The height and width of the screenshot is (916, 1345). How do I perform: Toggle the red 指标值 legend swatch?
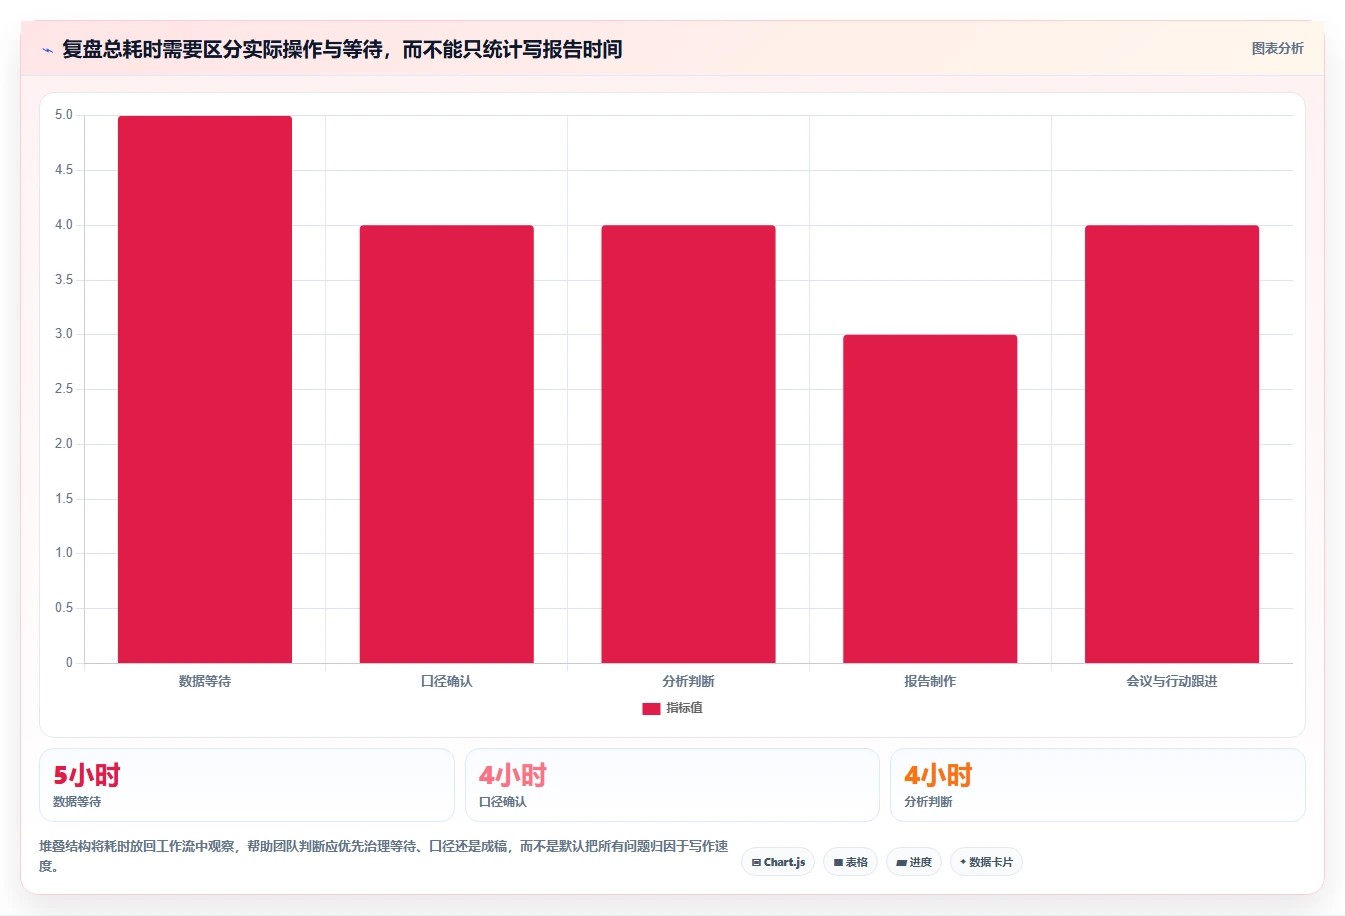[651, 708]
